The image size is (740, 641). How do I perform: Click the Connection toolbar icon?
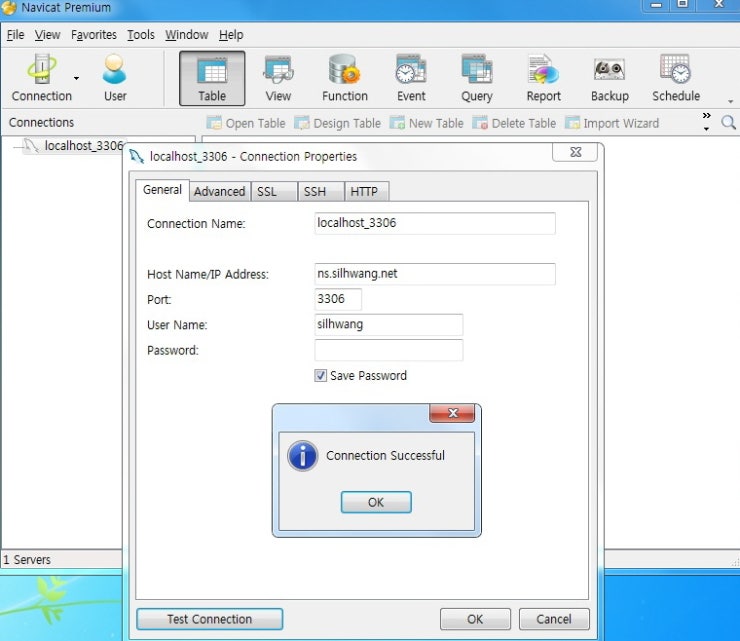click(x=42, y=78)
